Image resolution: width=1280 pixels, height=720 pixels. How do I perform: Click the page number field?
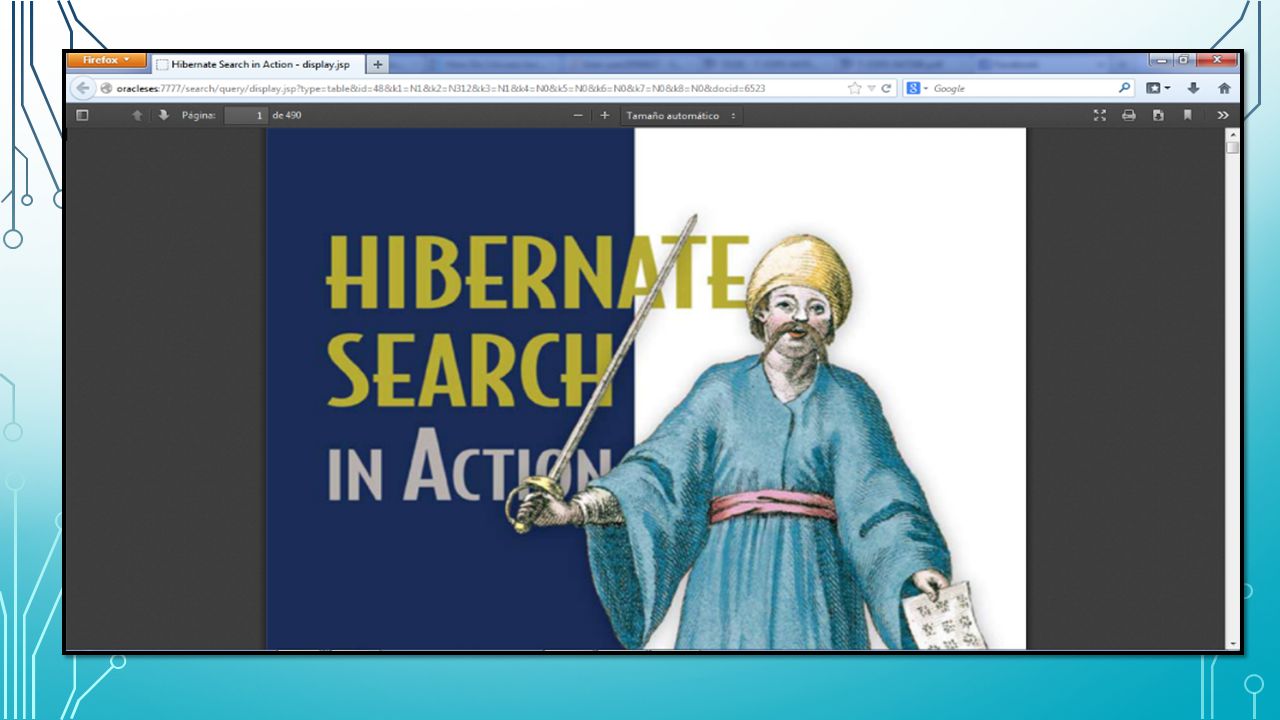point(245,116)
